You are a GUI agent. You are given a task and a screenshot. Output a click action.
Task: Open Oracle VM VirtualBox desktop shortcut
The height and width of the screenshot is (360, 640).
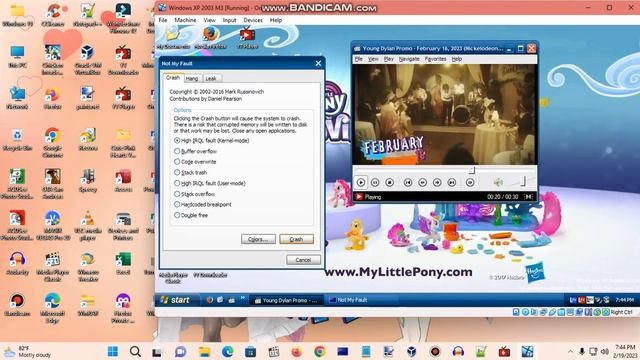(87, 60)
